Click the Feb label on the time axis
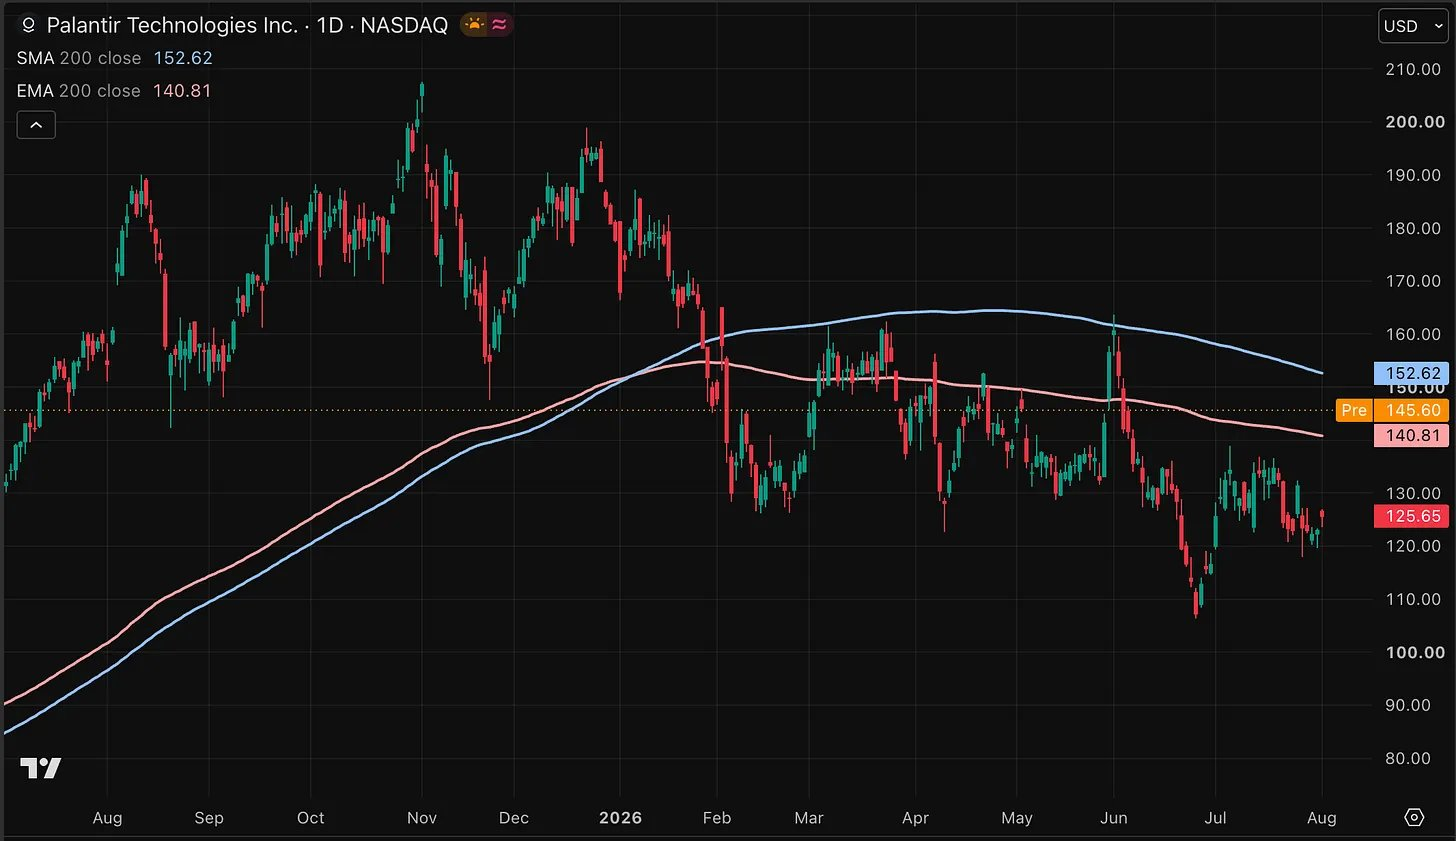This screenshot has width=1456, height=841. (x=717, y=818)
